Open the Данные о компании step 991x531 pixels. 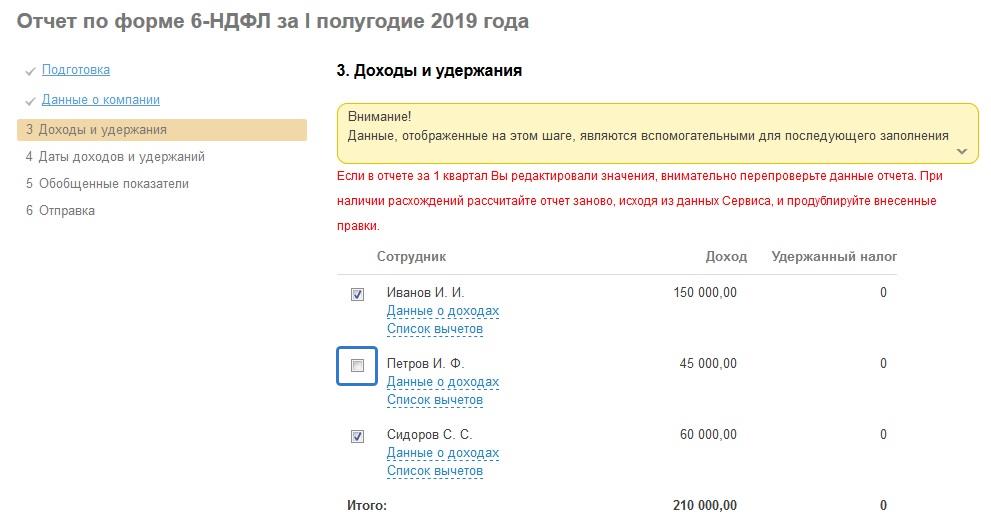pos(100,100)
